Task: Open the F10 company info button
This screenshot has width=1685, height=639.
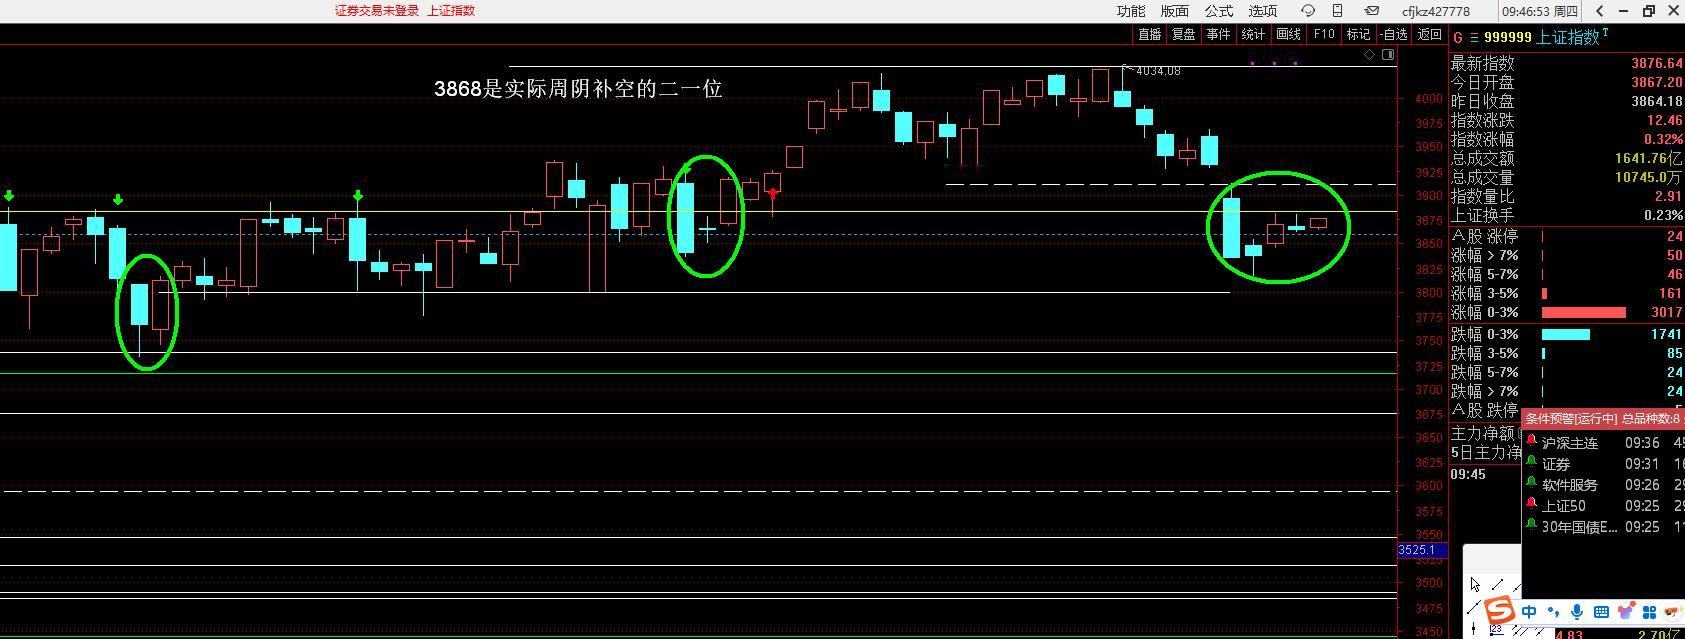Action: [1324, 34]
